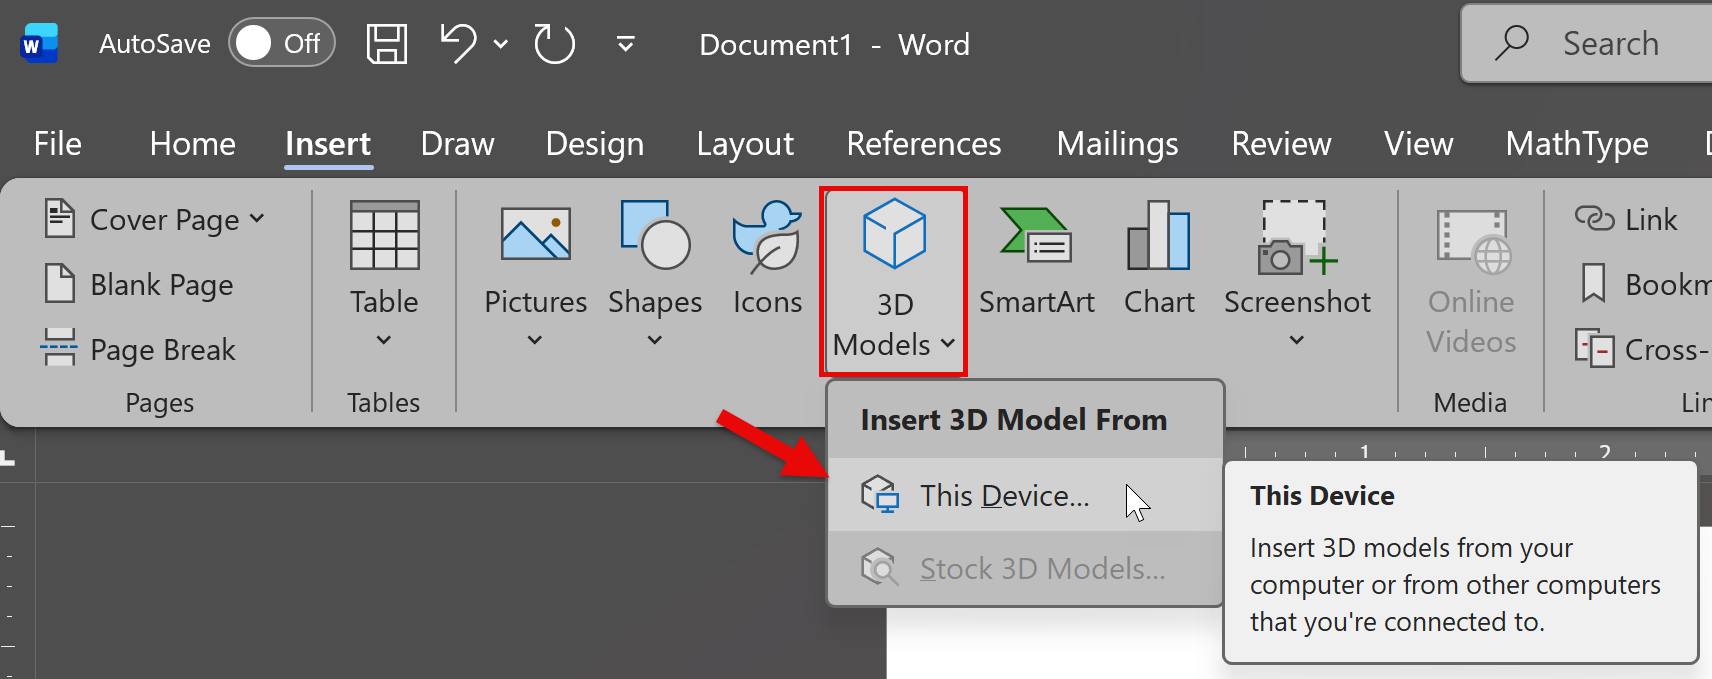
Task: Expand the Shapes dropdown chevron
Action: 655,340
